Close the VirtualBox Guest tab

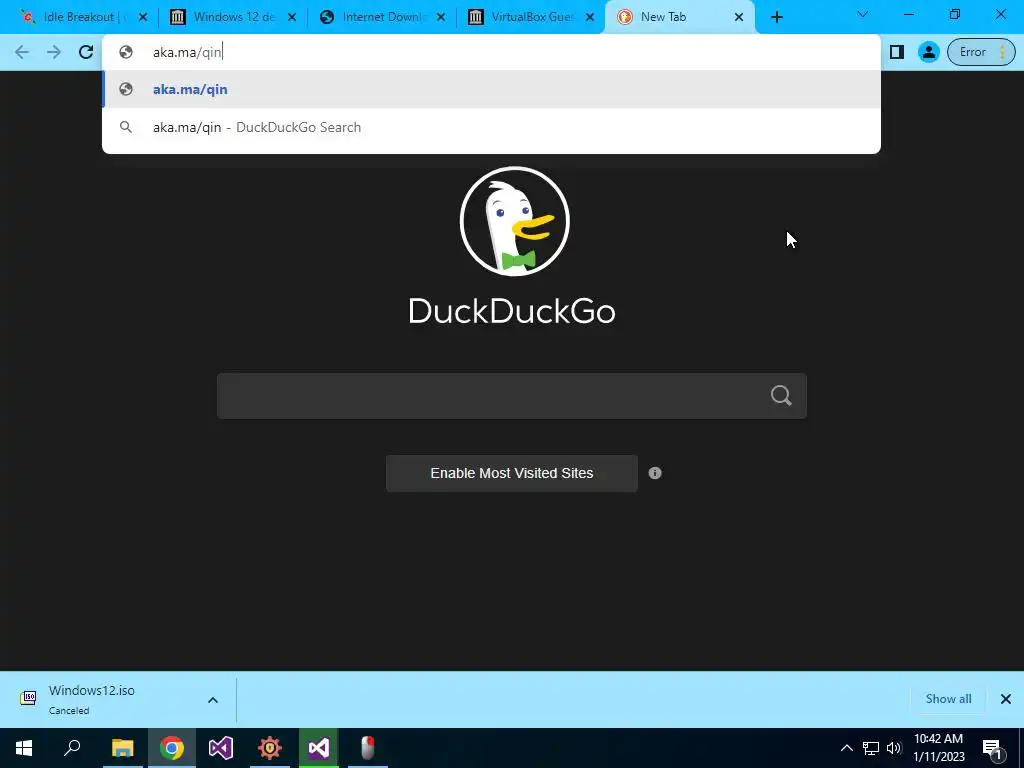click(x=590, y=18)
